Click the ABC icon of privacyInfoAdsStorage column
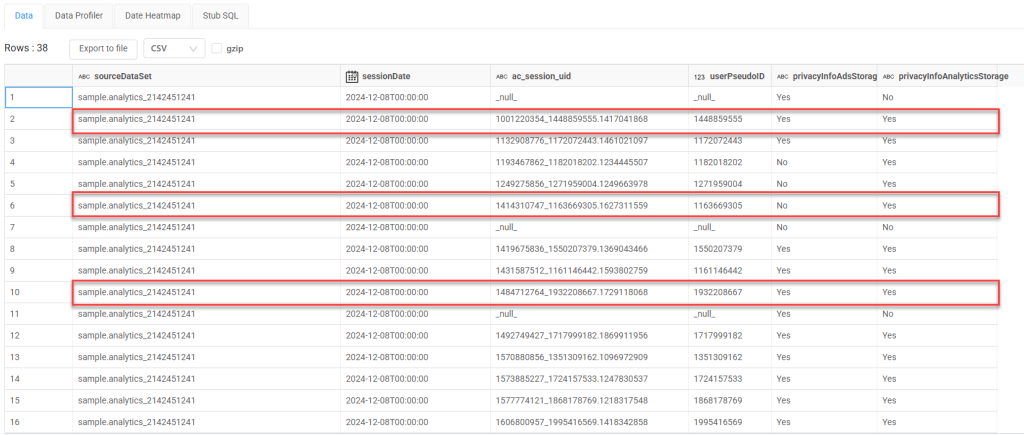 tap(782, 76)
